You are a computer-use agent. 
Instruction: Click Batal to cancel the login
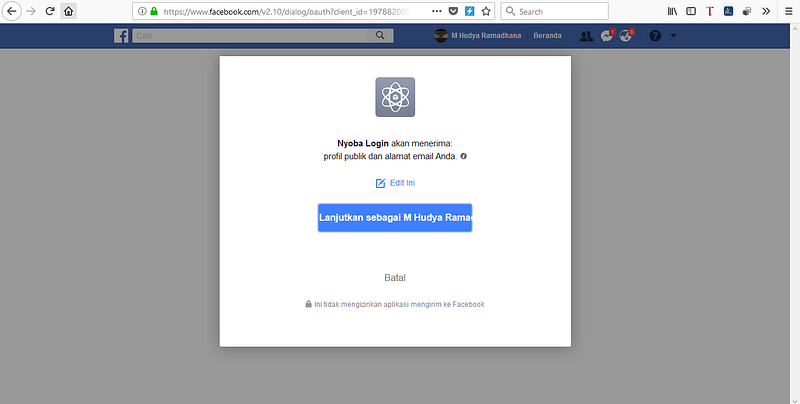[x=395, y=277]
